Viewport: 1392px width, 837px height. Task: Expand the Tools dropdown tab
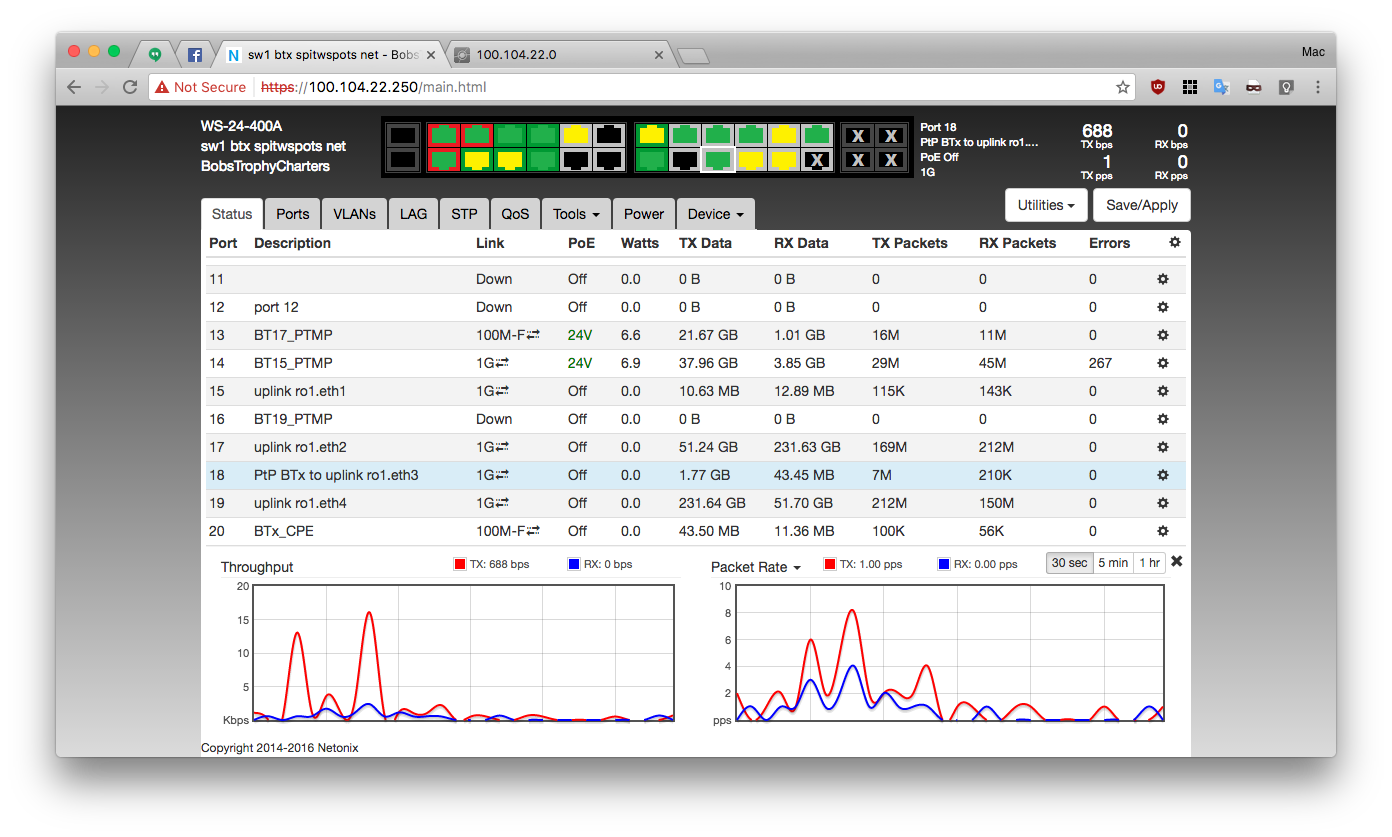click(576, 214)
